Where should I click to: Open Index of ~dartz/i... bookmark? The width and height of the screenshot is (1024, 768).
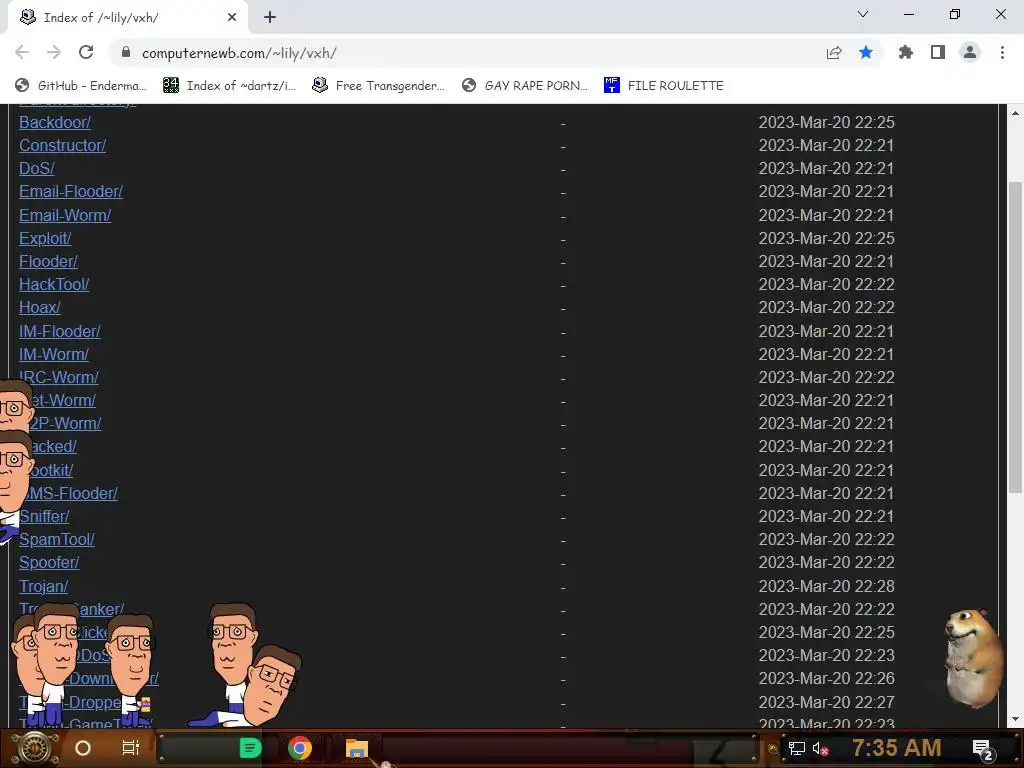click(x=229, y=86)
